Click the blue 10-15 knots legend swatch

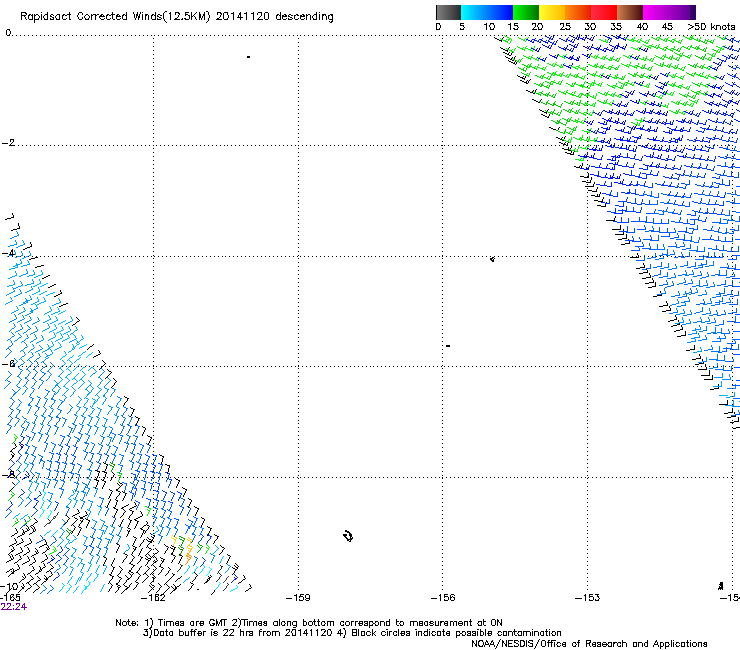[x=499, y=12]
